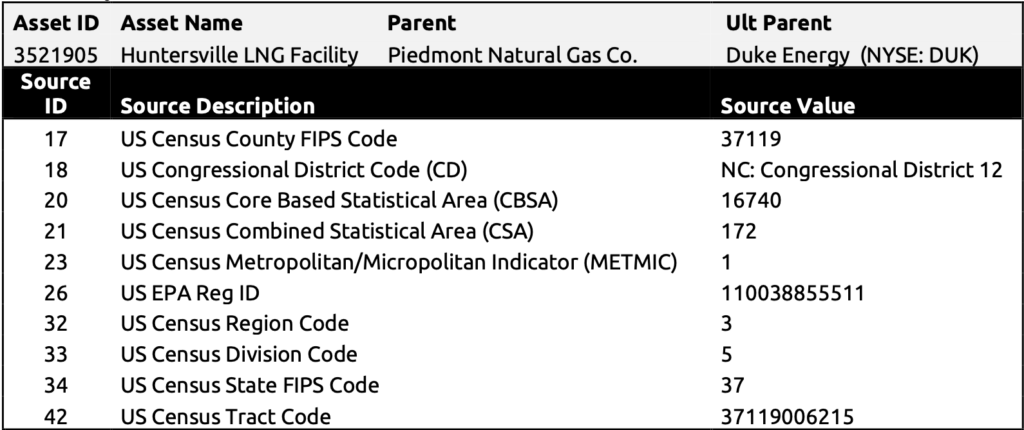This screenshot has width=1024, height=430.
Task: Click value NC: Congressional District 12
Action: click(861, 170)
